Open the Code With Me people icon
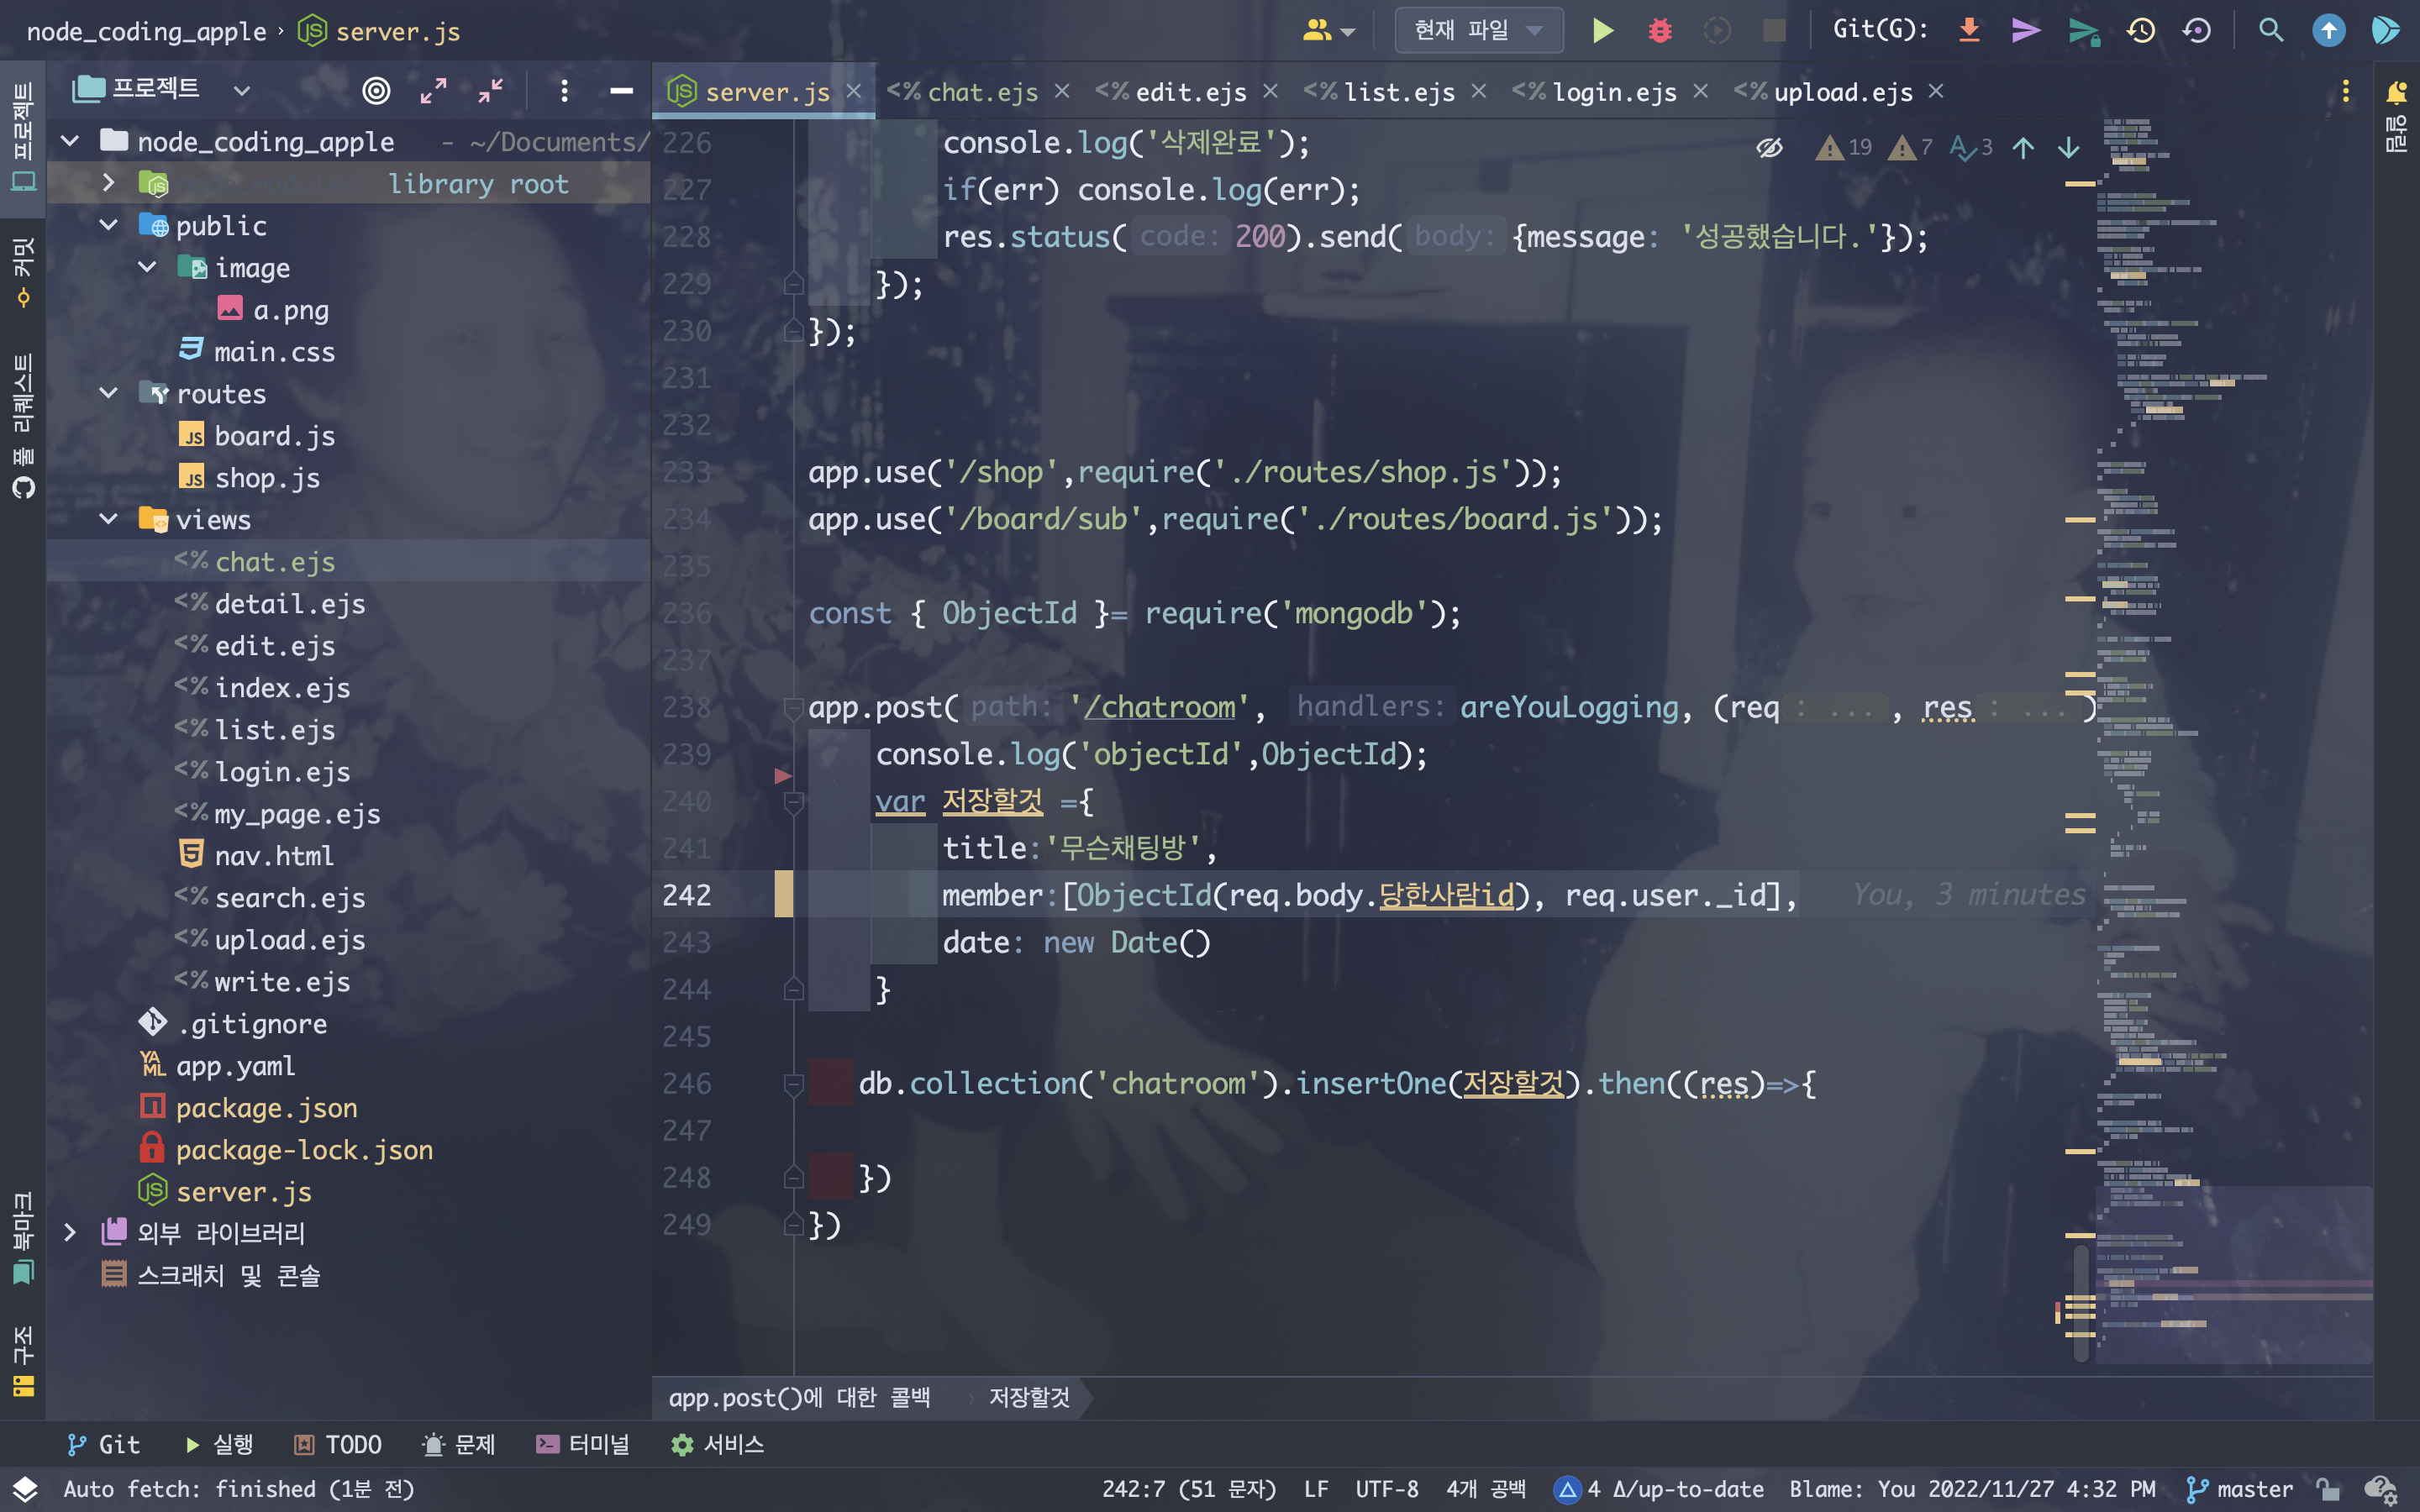Screen dimensions: 2420x1512 pos(1327,31)
